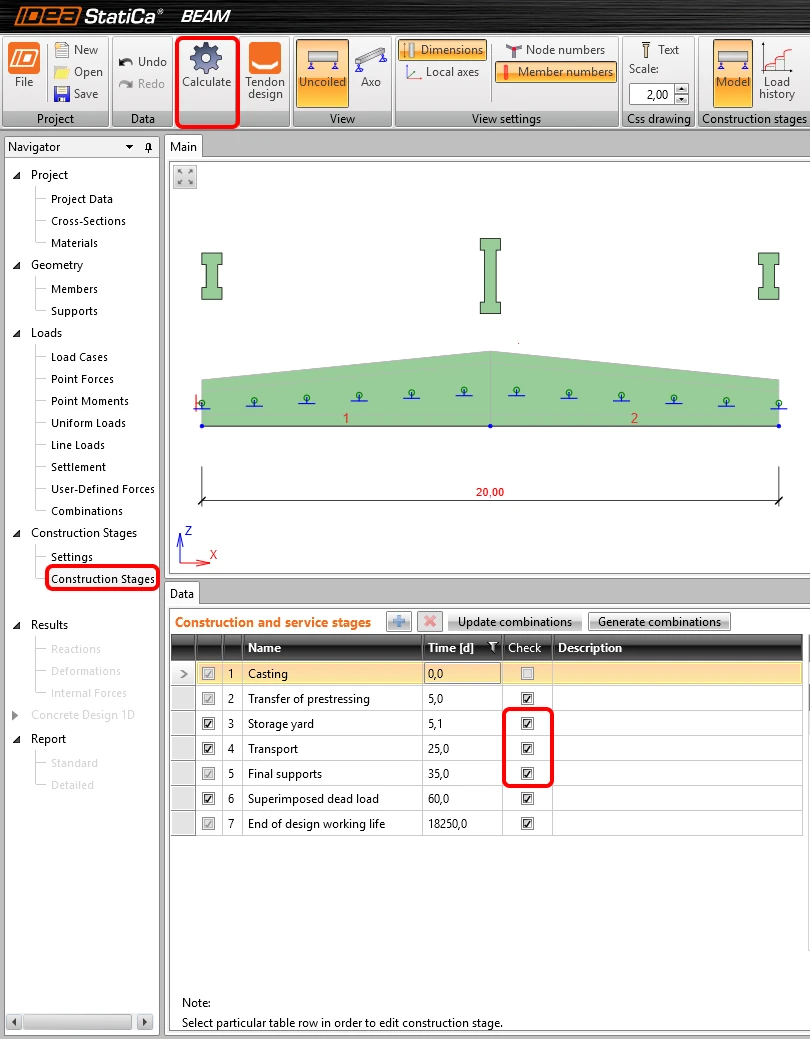The width and height of the screenshot is (810, 1039).
Task: Delete stage using red X icon
Action: coord(430,622)
